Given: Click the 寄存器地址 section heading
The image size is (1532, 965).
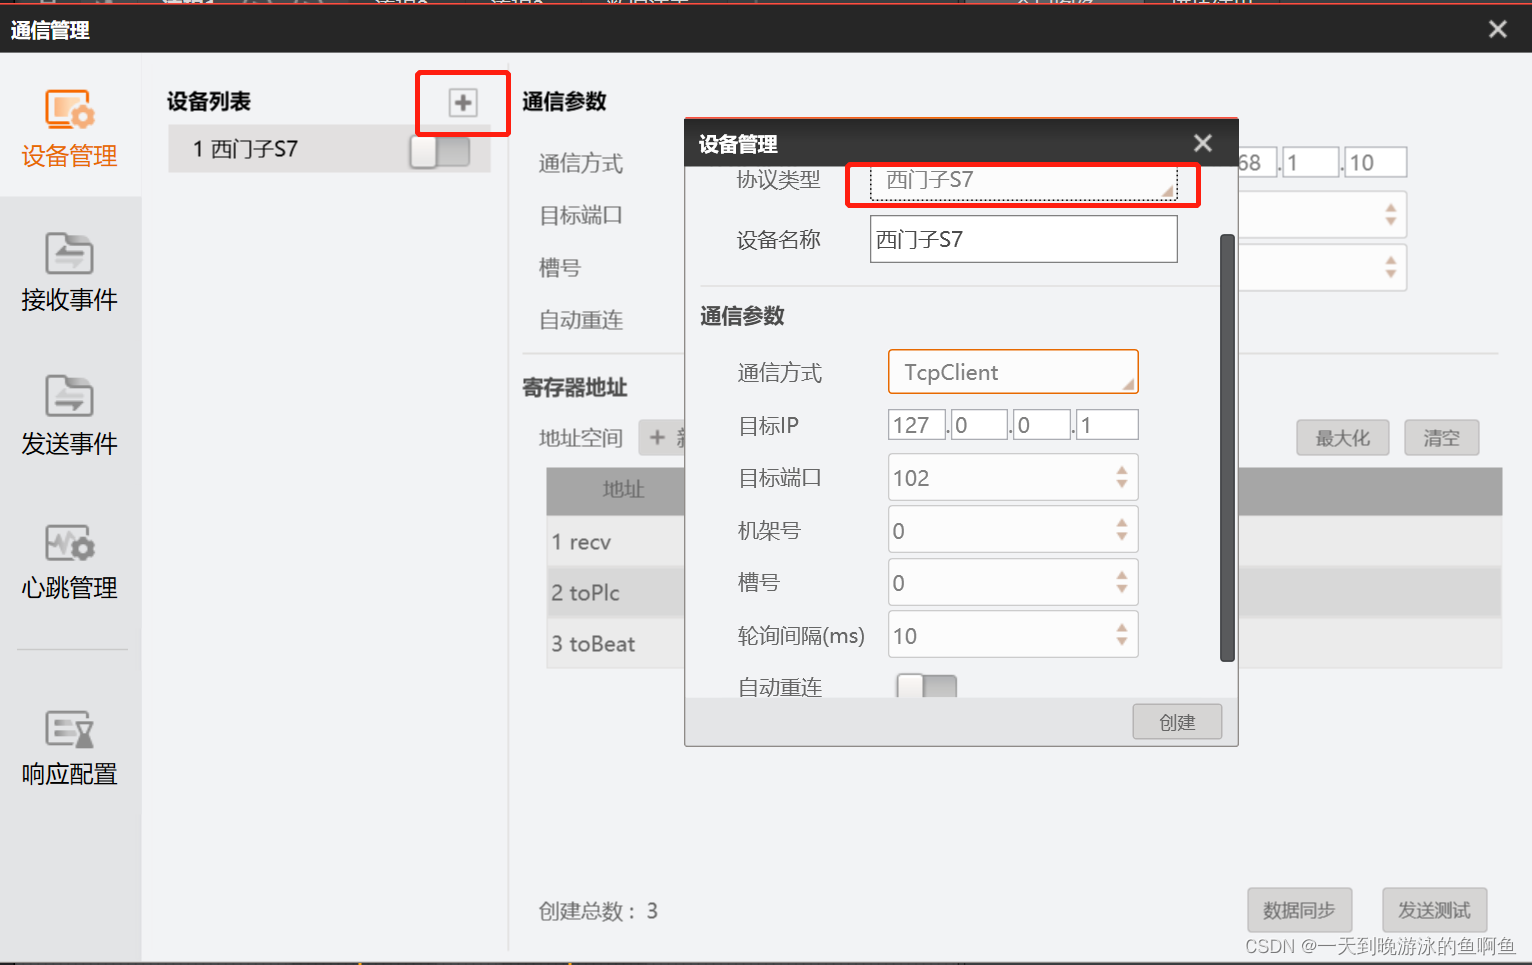Looking at the screenshot, I should pos(575,388).
